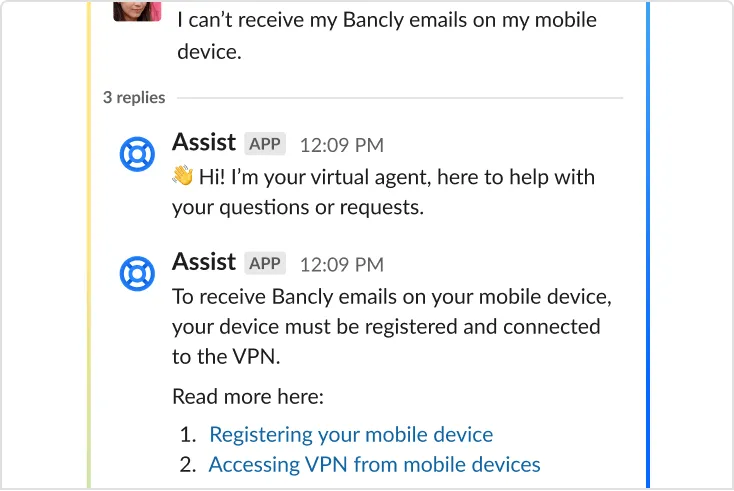Click the divider line beside 3 replies
Image resolution: width=734 pixels, height=491 pixels.
[x=398, y=98]
